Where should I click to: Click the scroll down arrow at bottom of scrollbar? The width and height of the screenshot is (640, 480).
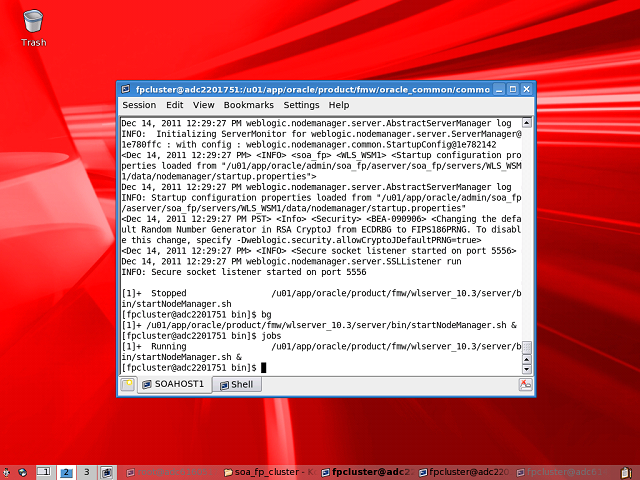527,369
